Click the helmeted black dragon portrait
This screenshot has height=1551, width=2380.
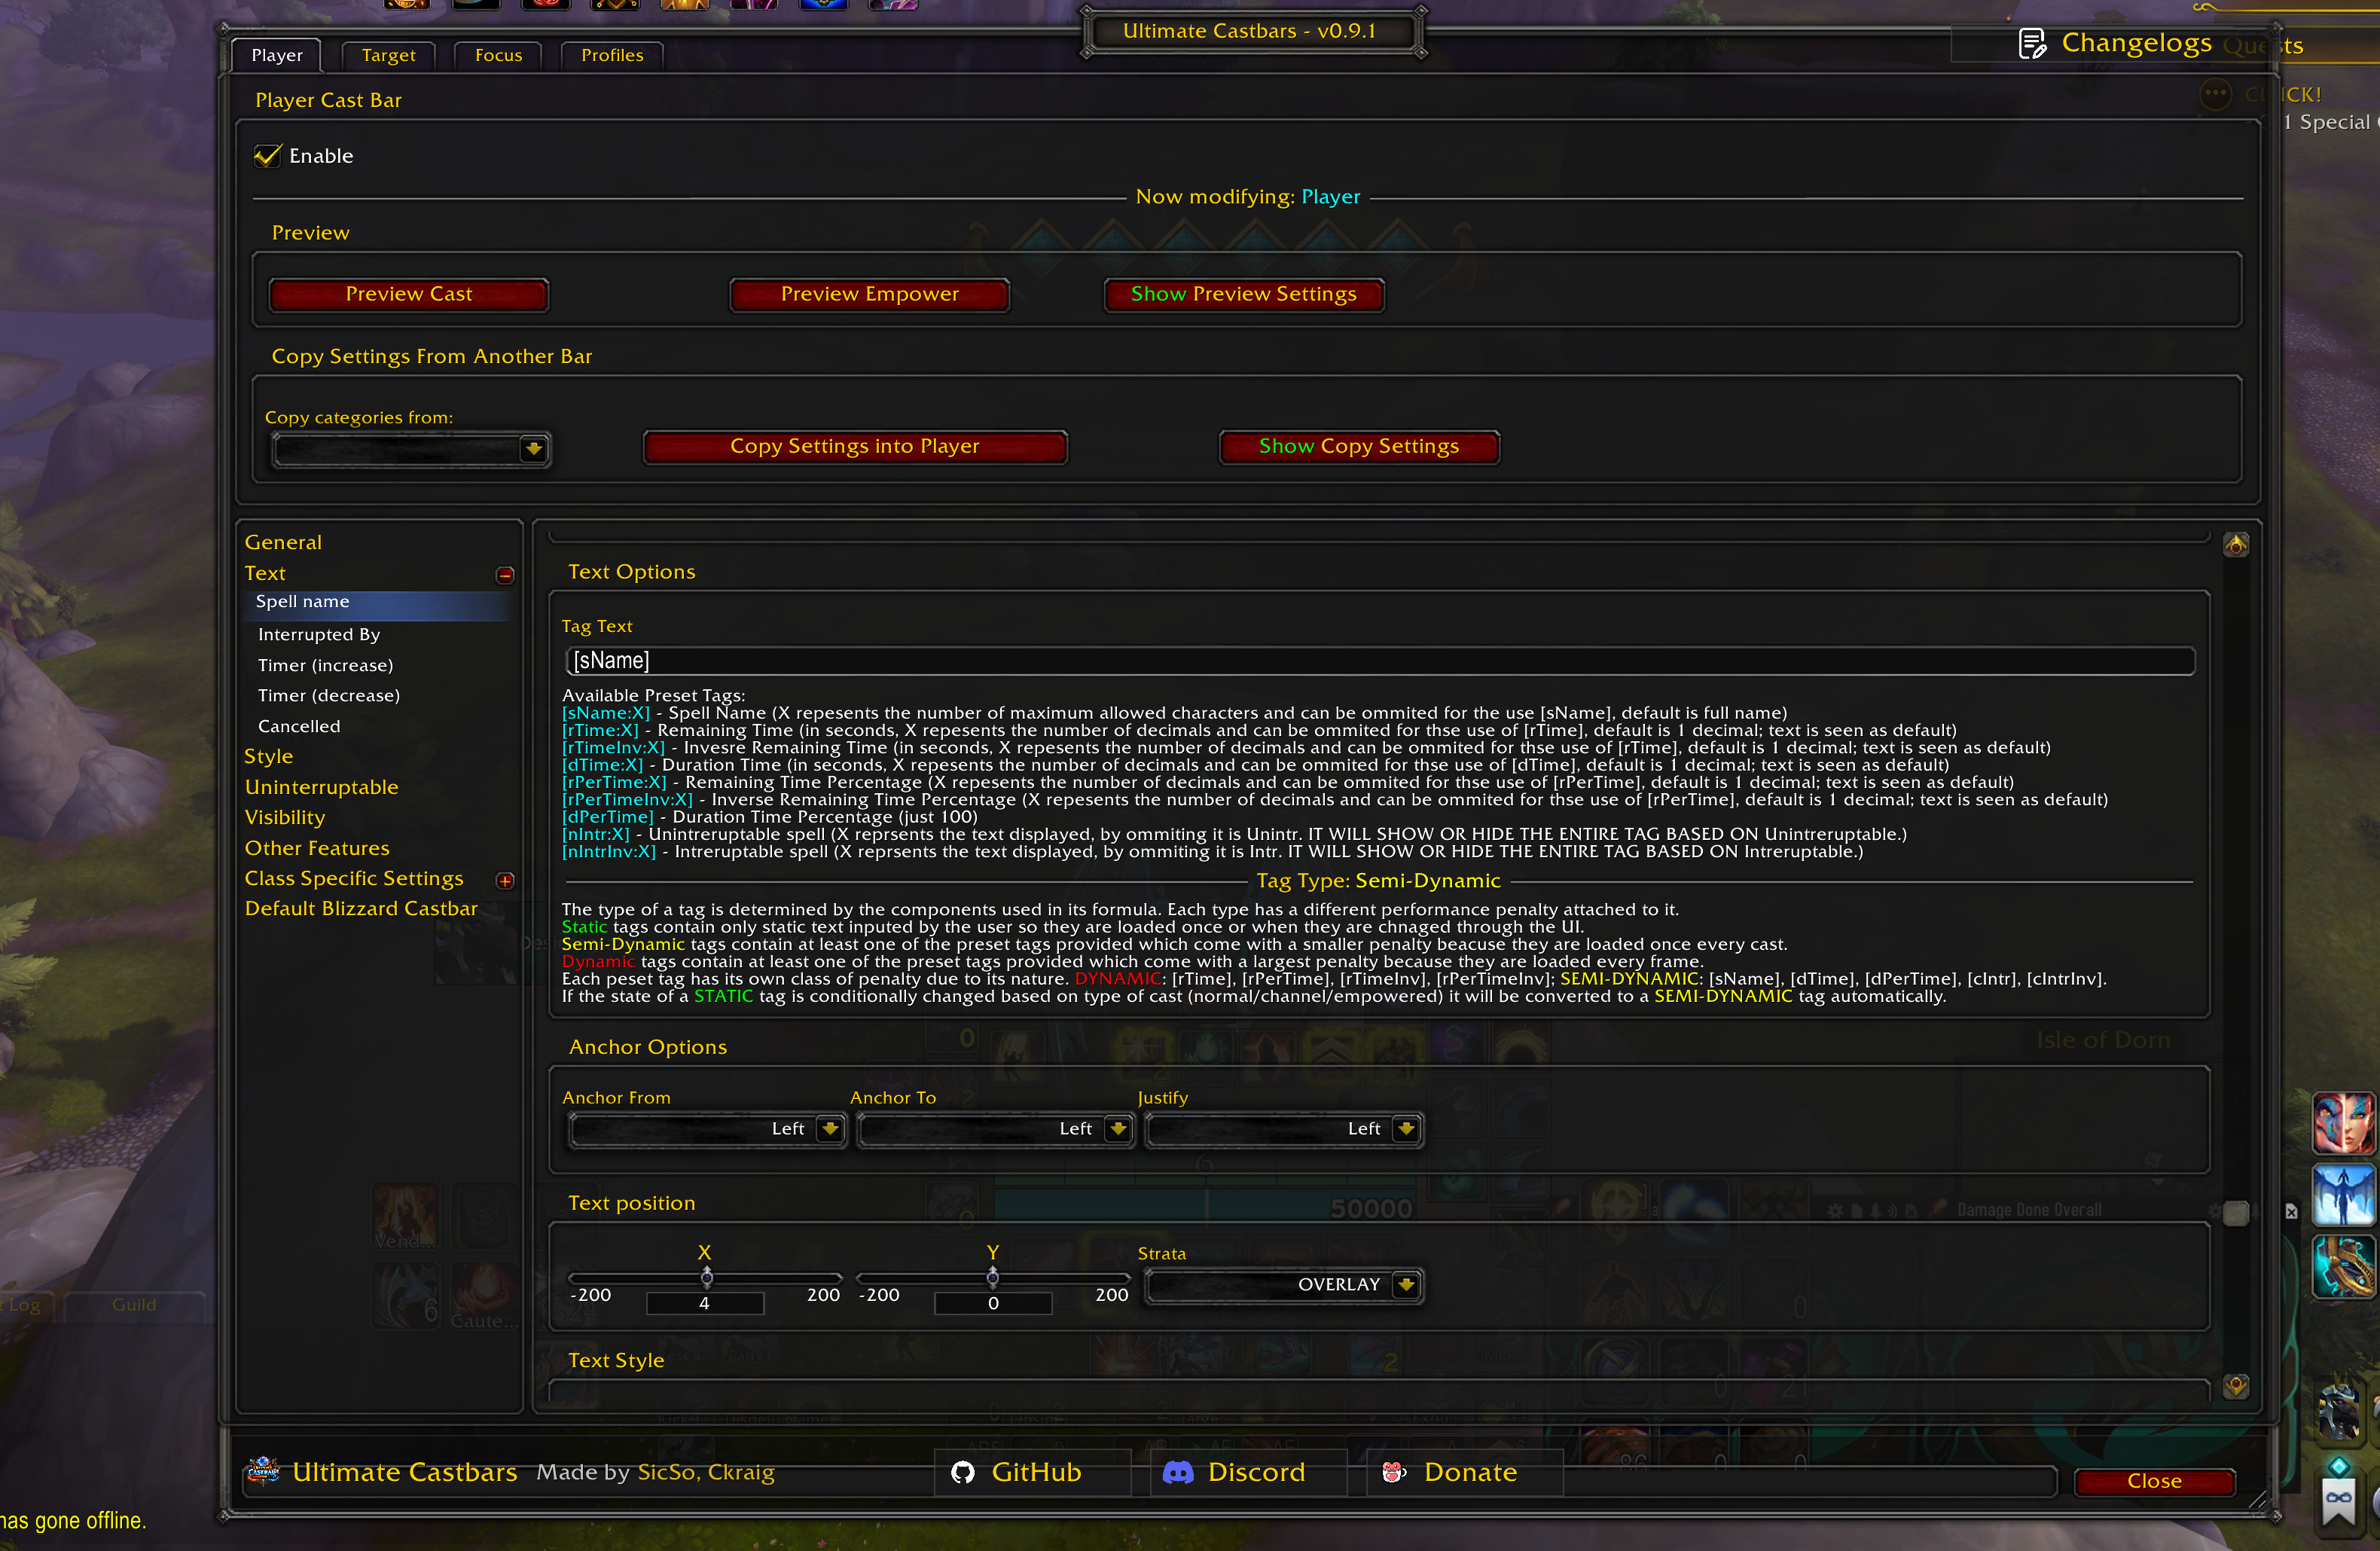[x=2340, y=1410]
